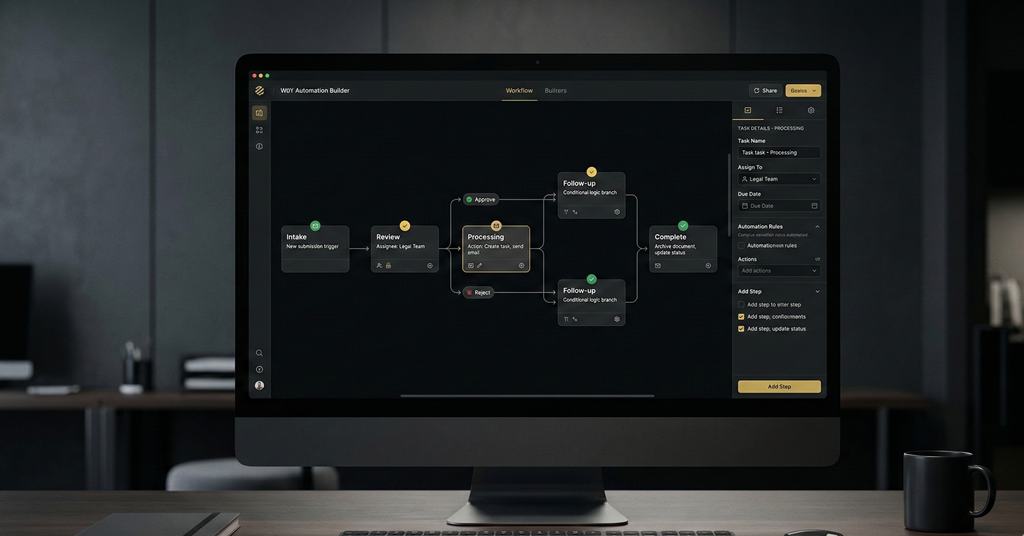Click the yellow check badge on Review node
Image resolution: width=1024 pixels, height=536 pixels.
click(x=405, y=226)
